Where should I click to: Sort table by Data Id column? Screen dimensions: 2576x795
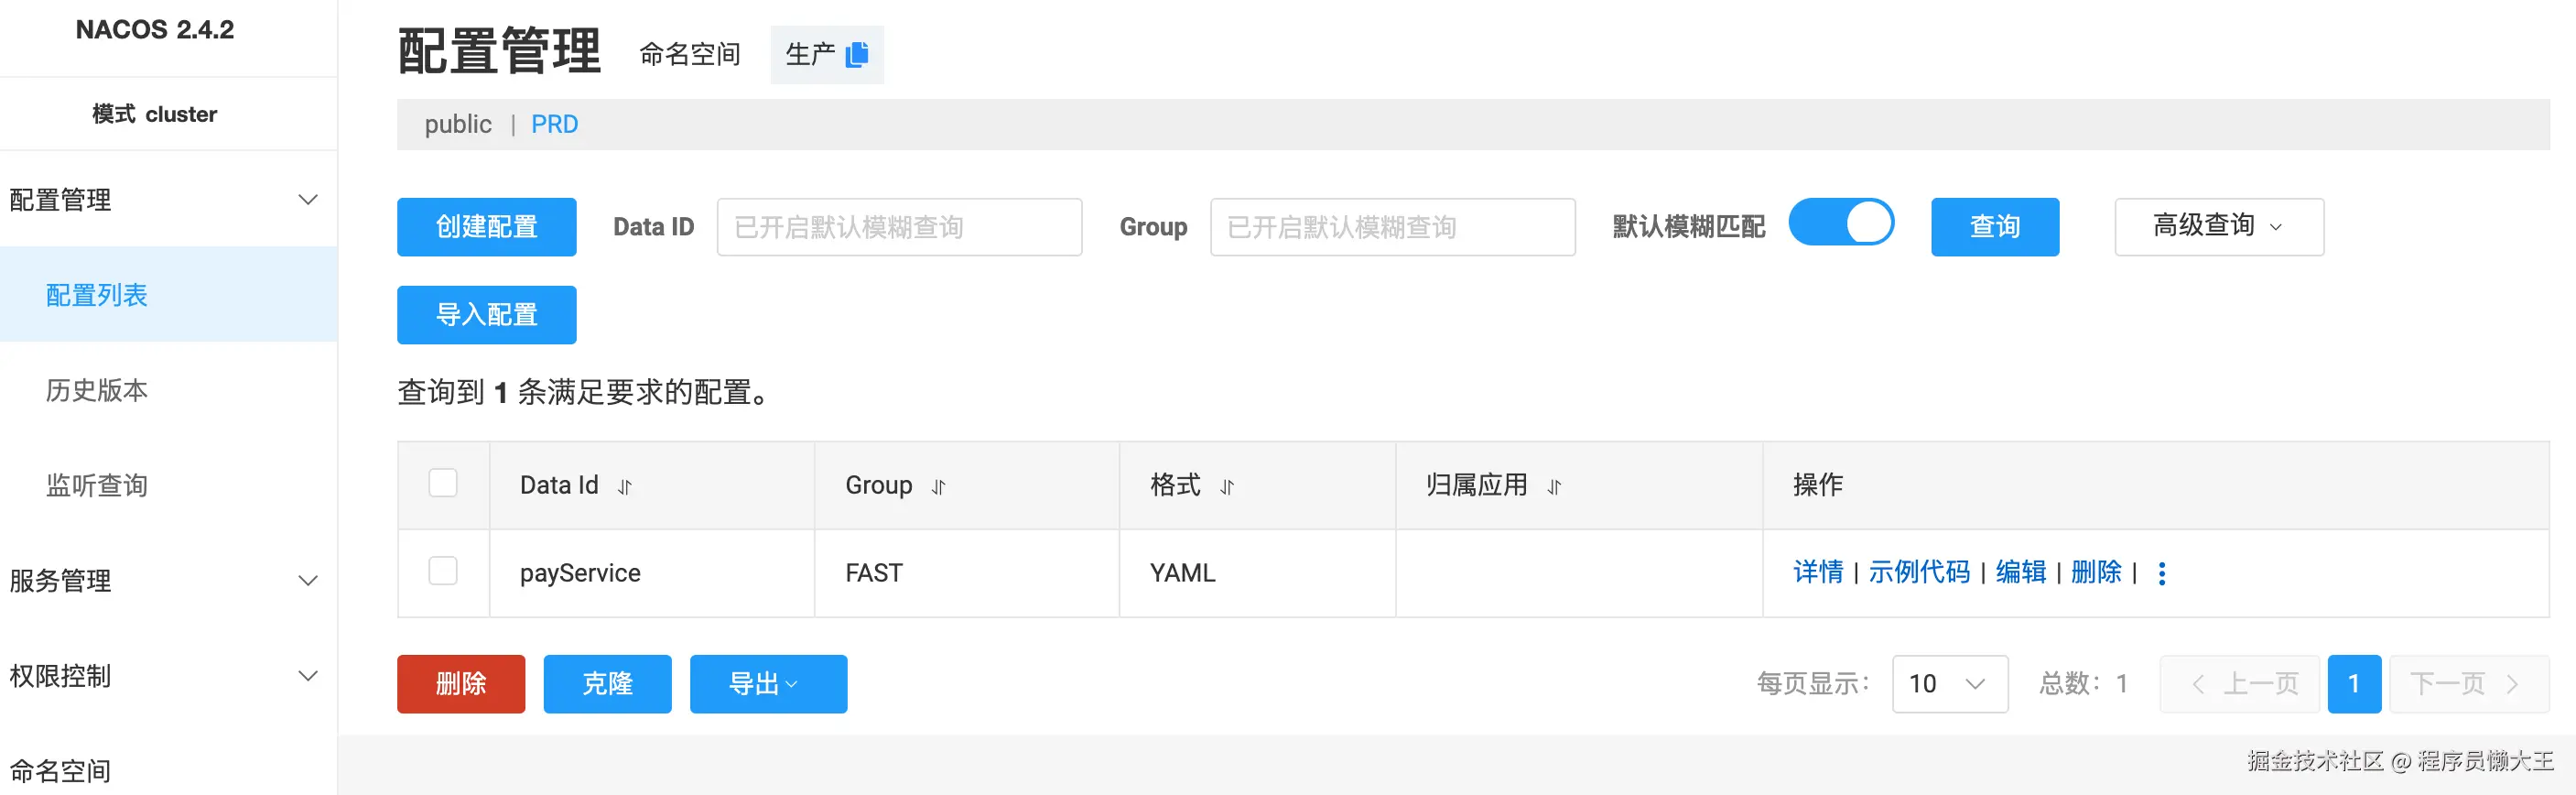pos(625,487)
